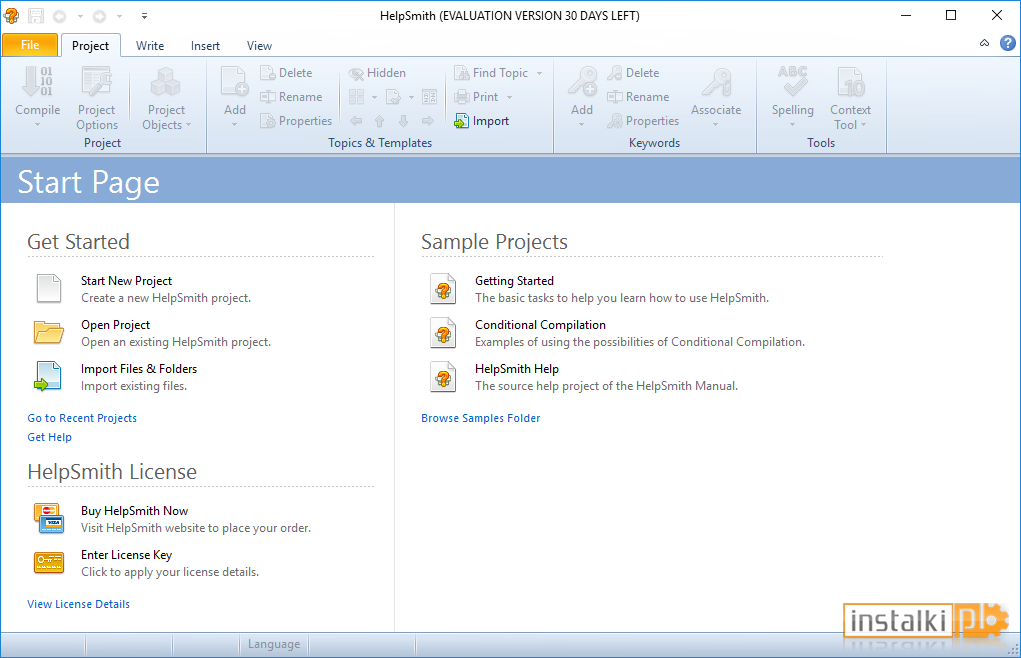Select the Project ribbon tab
Screen dimensions: 1021x658
click(x=91, y=46)
